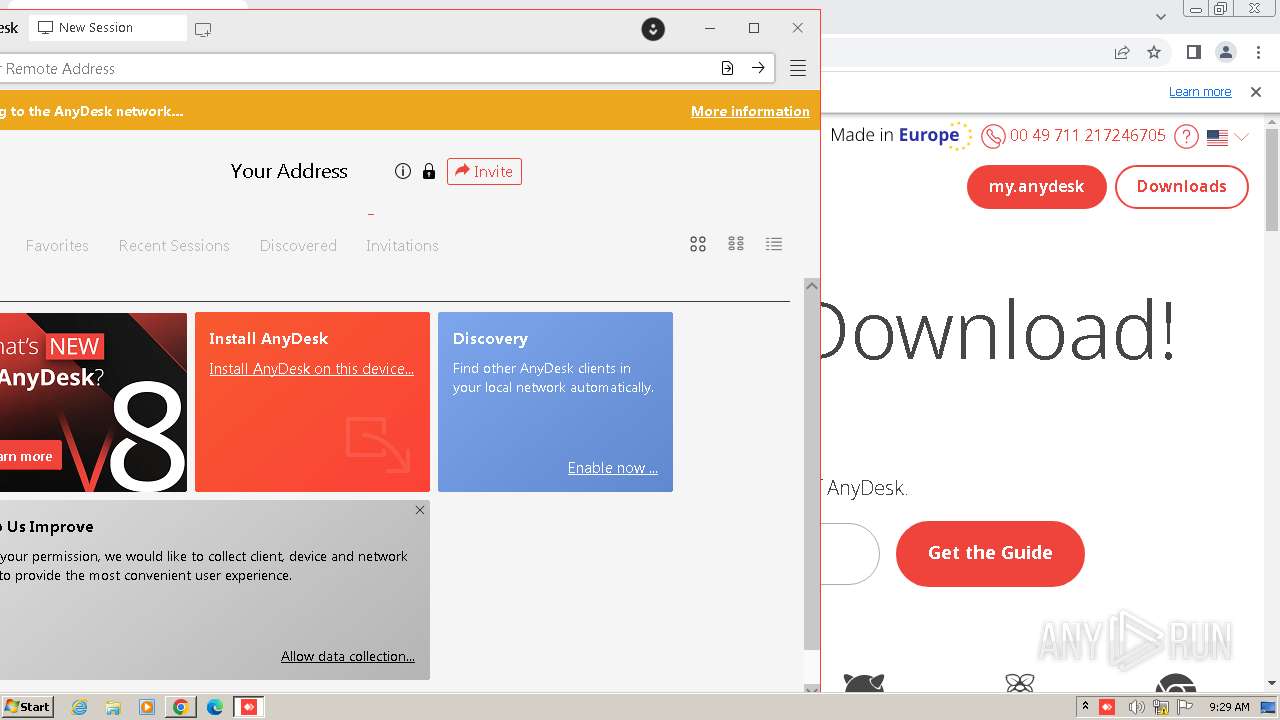The height and width of the screenshot is (720, 1280).
Task: Click the phone icon on the AnyDesk website
Action: 993,136
